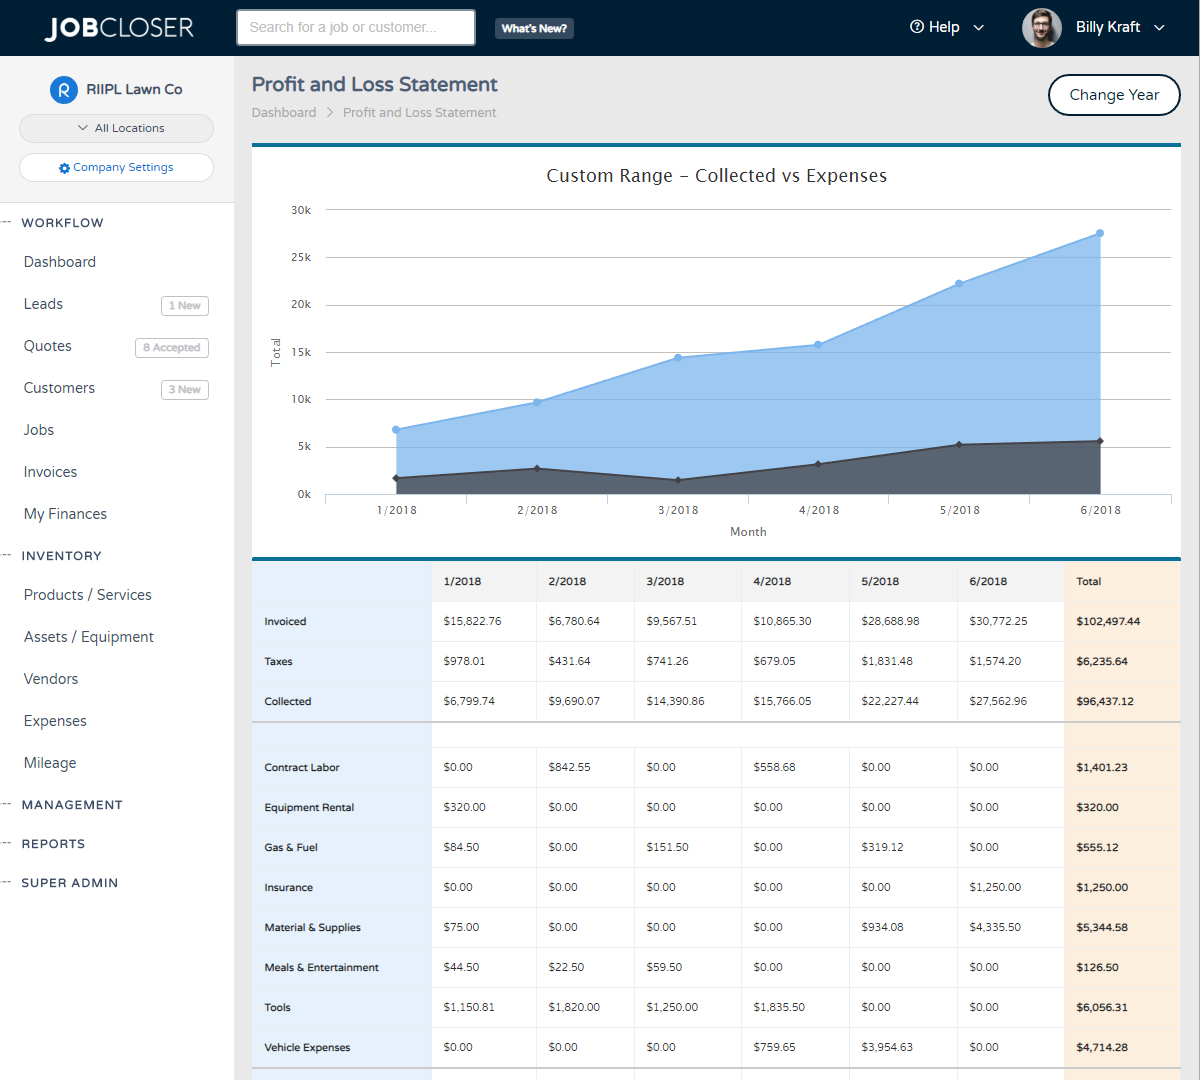Screen dimensions: 1200x1080
Task: Click the What's New? badge
Action: [x=534, y=29]
